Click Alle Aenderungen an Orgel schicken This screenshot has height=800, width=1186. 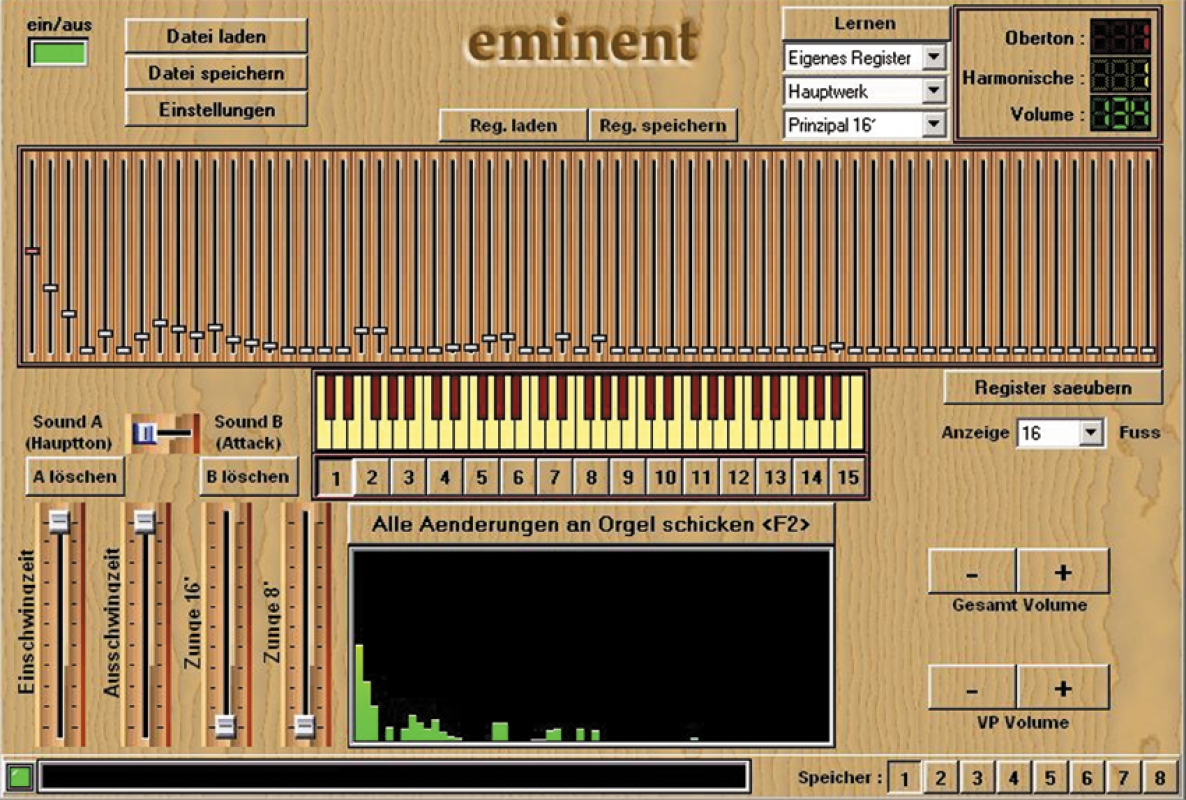(x=590, y=524)
